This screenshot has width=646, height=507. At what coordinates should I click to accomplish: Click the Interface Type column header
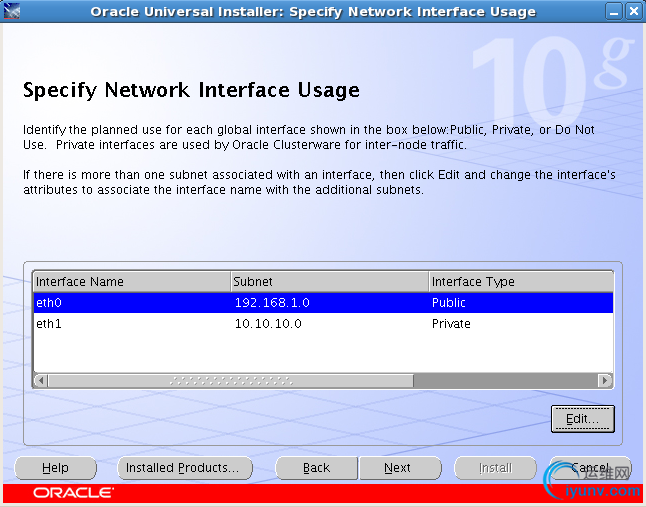coord(519,282)
